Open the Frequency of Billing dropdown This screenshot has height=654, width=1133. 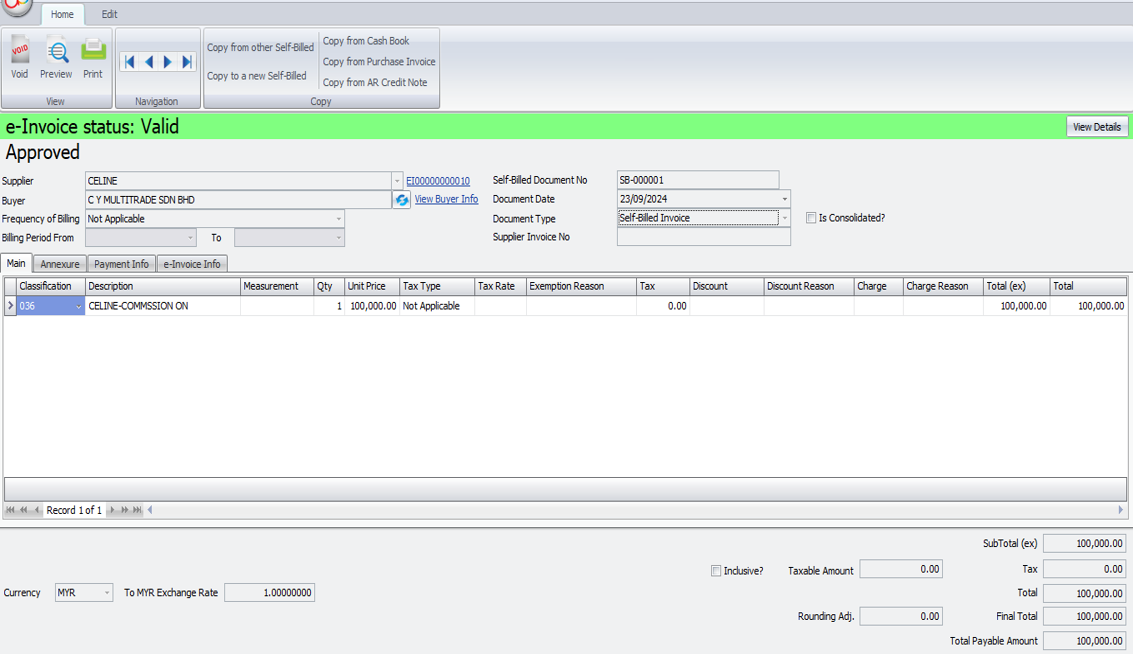[338, 219]
